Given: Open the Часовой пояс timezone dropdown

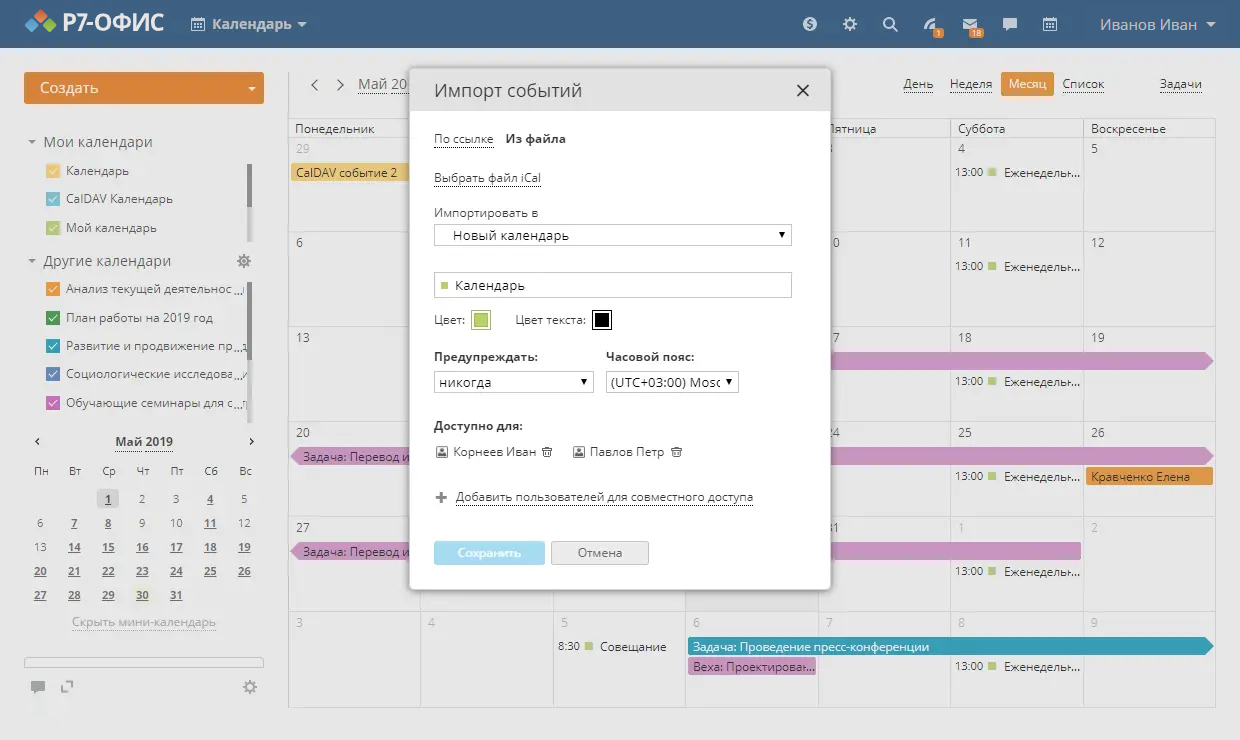Looking at the screenshot, I should pos(672,382).
